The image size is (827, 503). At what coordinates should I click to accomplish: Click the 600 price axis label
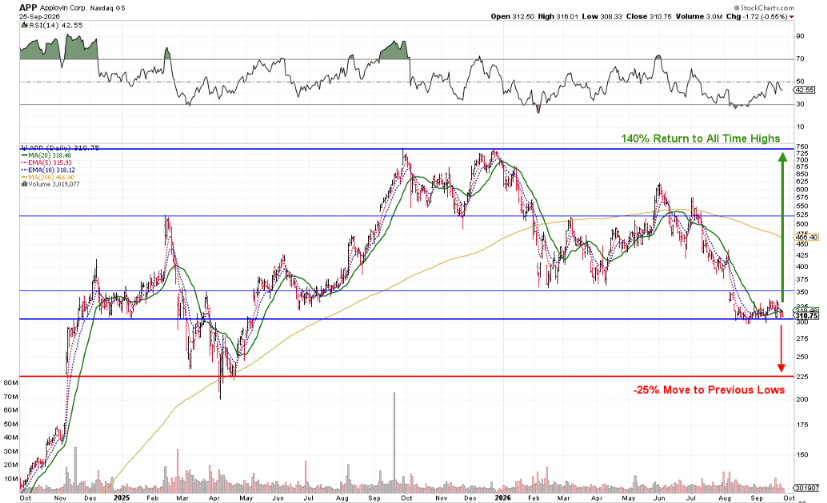[802, 189]
